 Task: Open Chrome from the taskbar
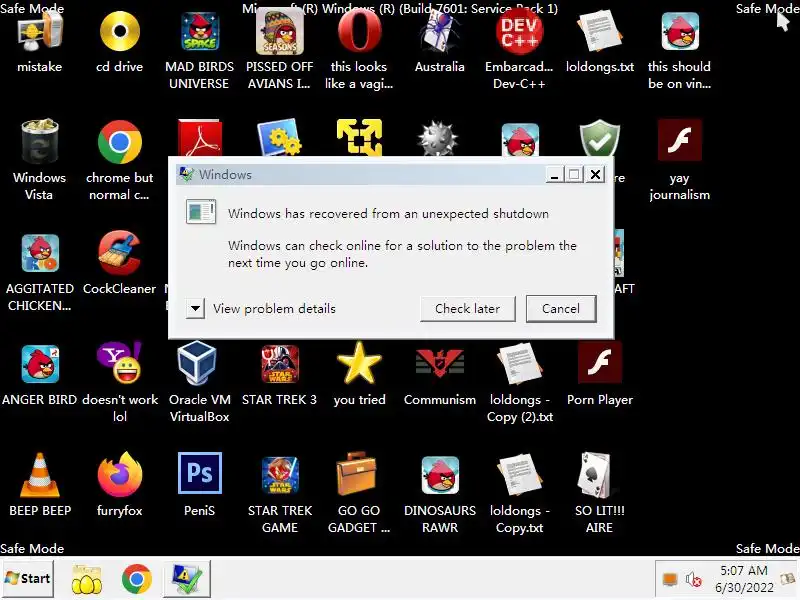tap(137, 579)
